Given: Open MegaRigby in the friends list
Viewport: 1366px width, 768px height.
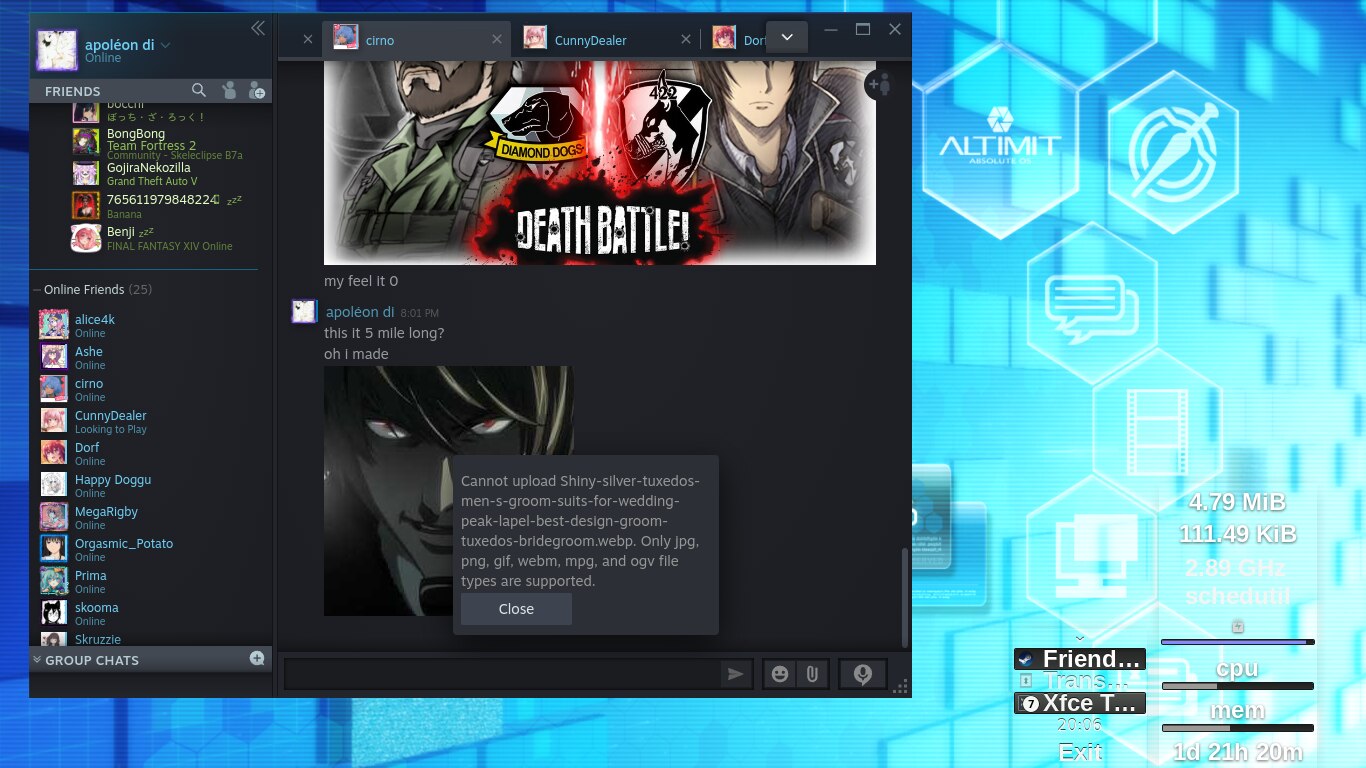Looking at the screenshot, I should 106,512.
